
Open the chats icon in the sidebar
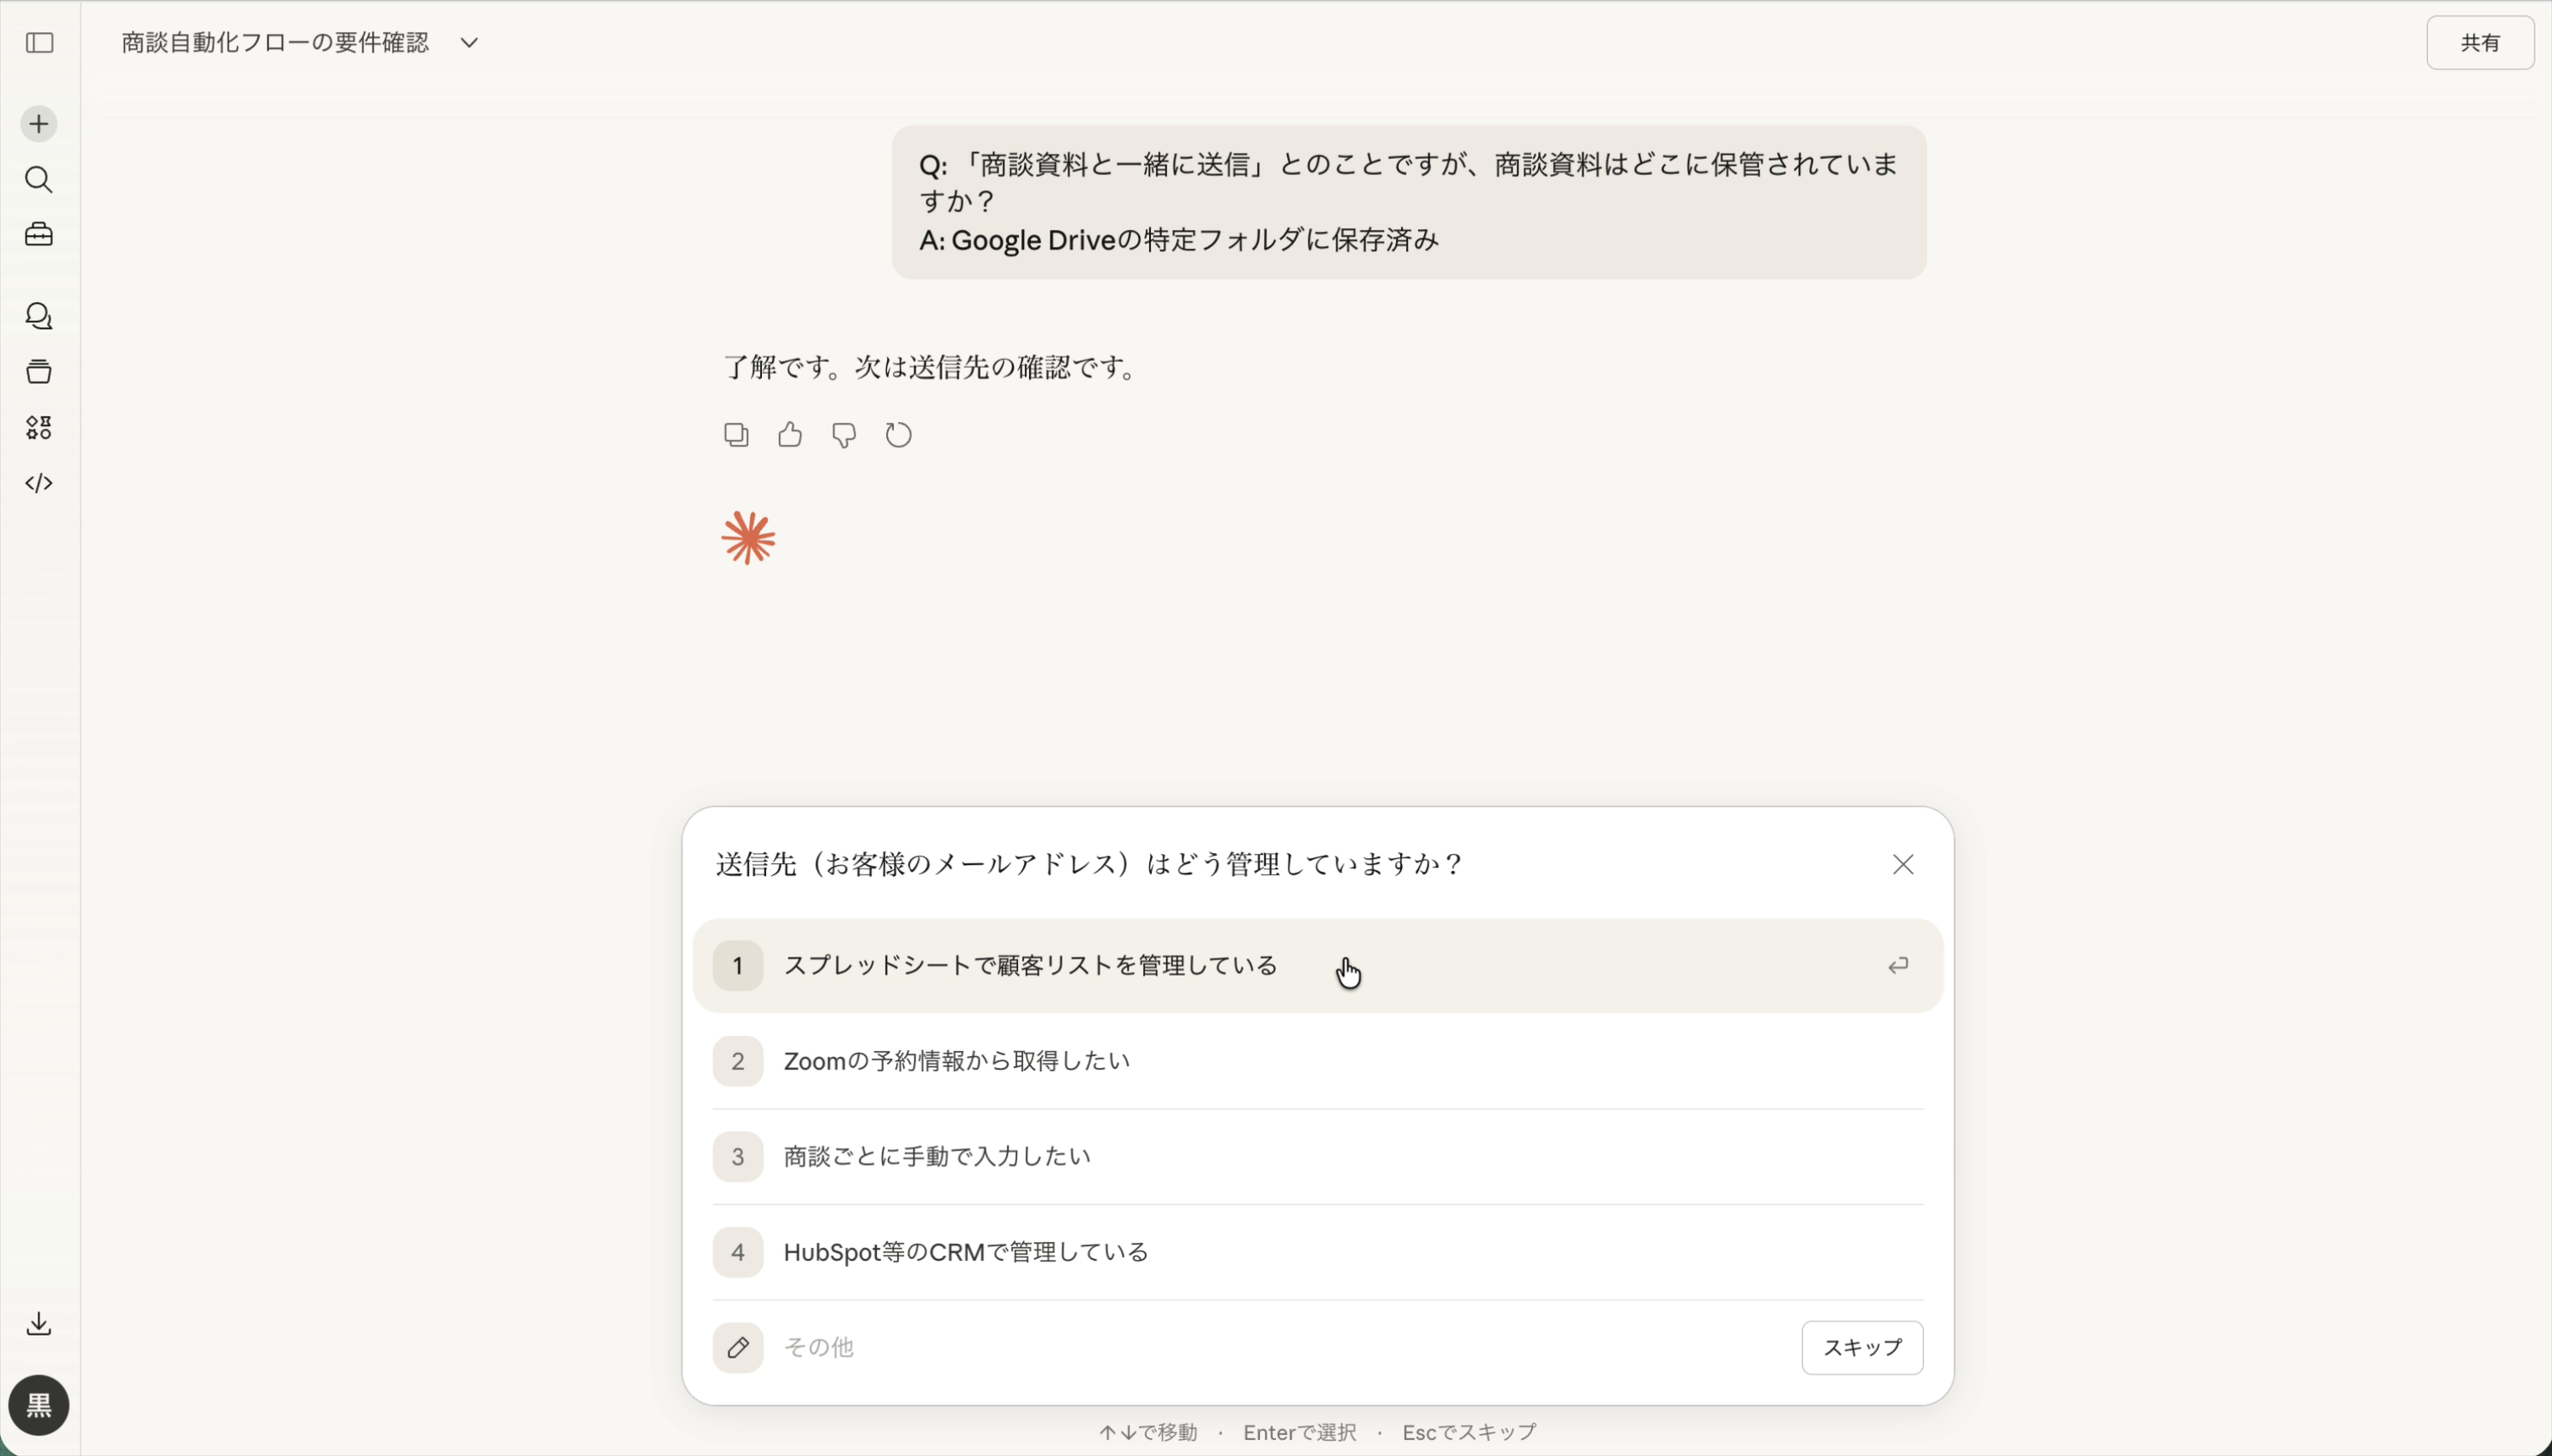(40, 316)
